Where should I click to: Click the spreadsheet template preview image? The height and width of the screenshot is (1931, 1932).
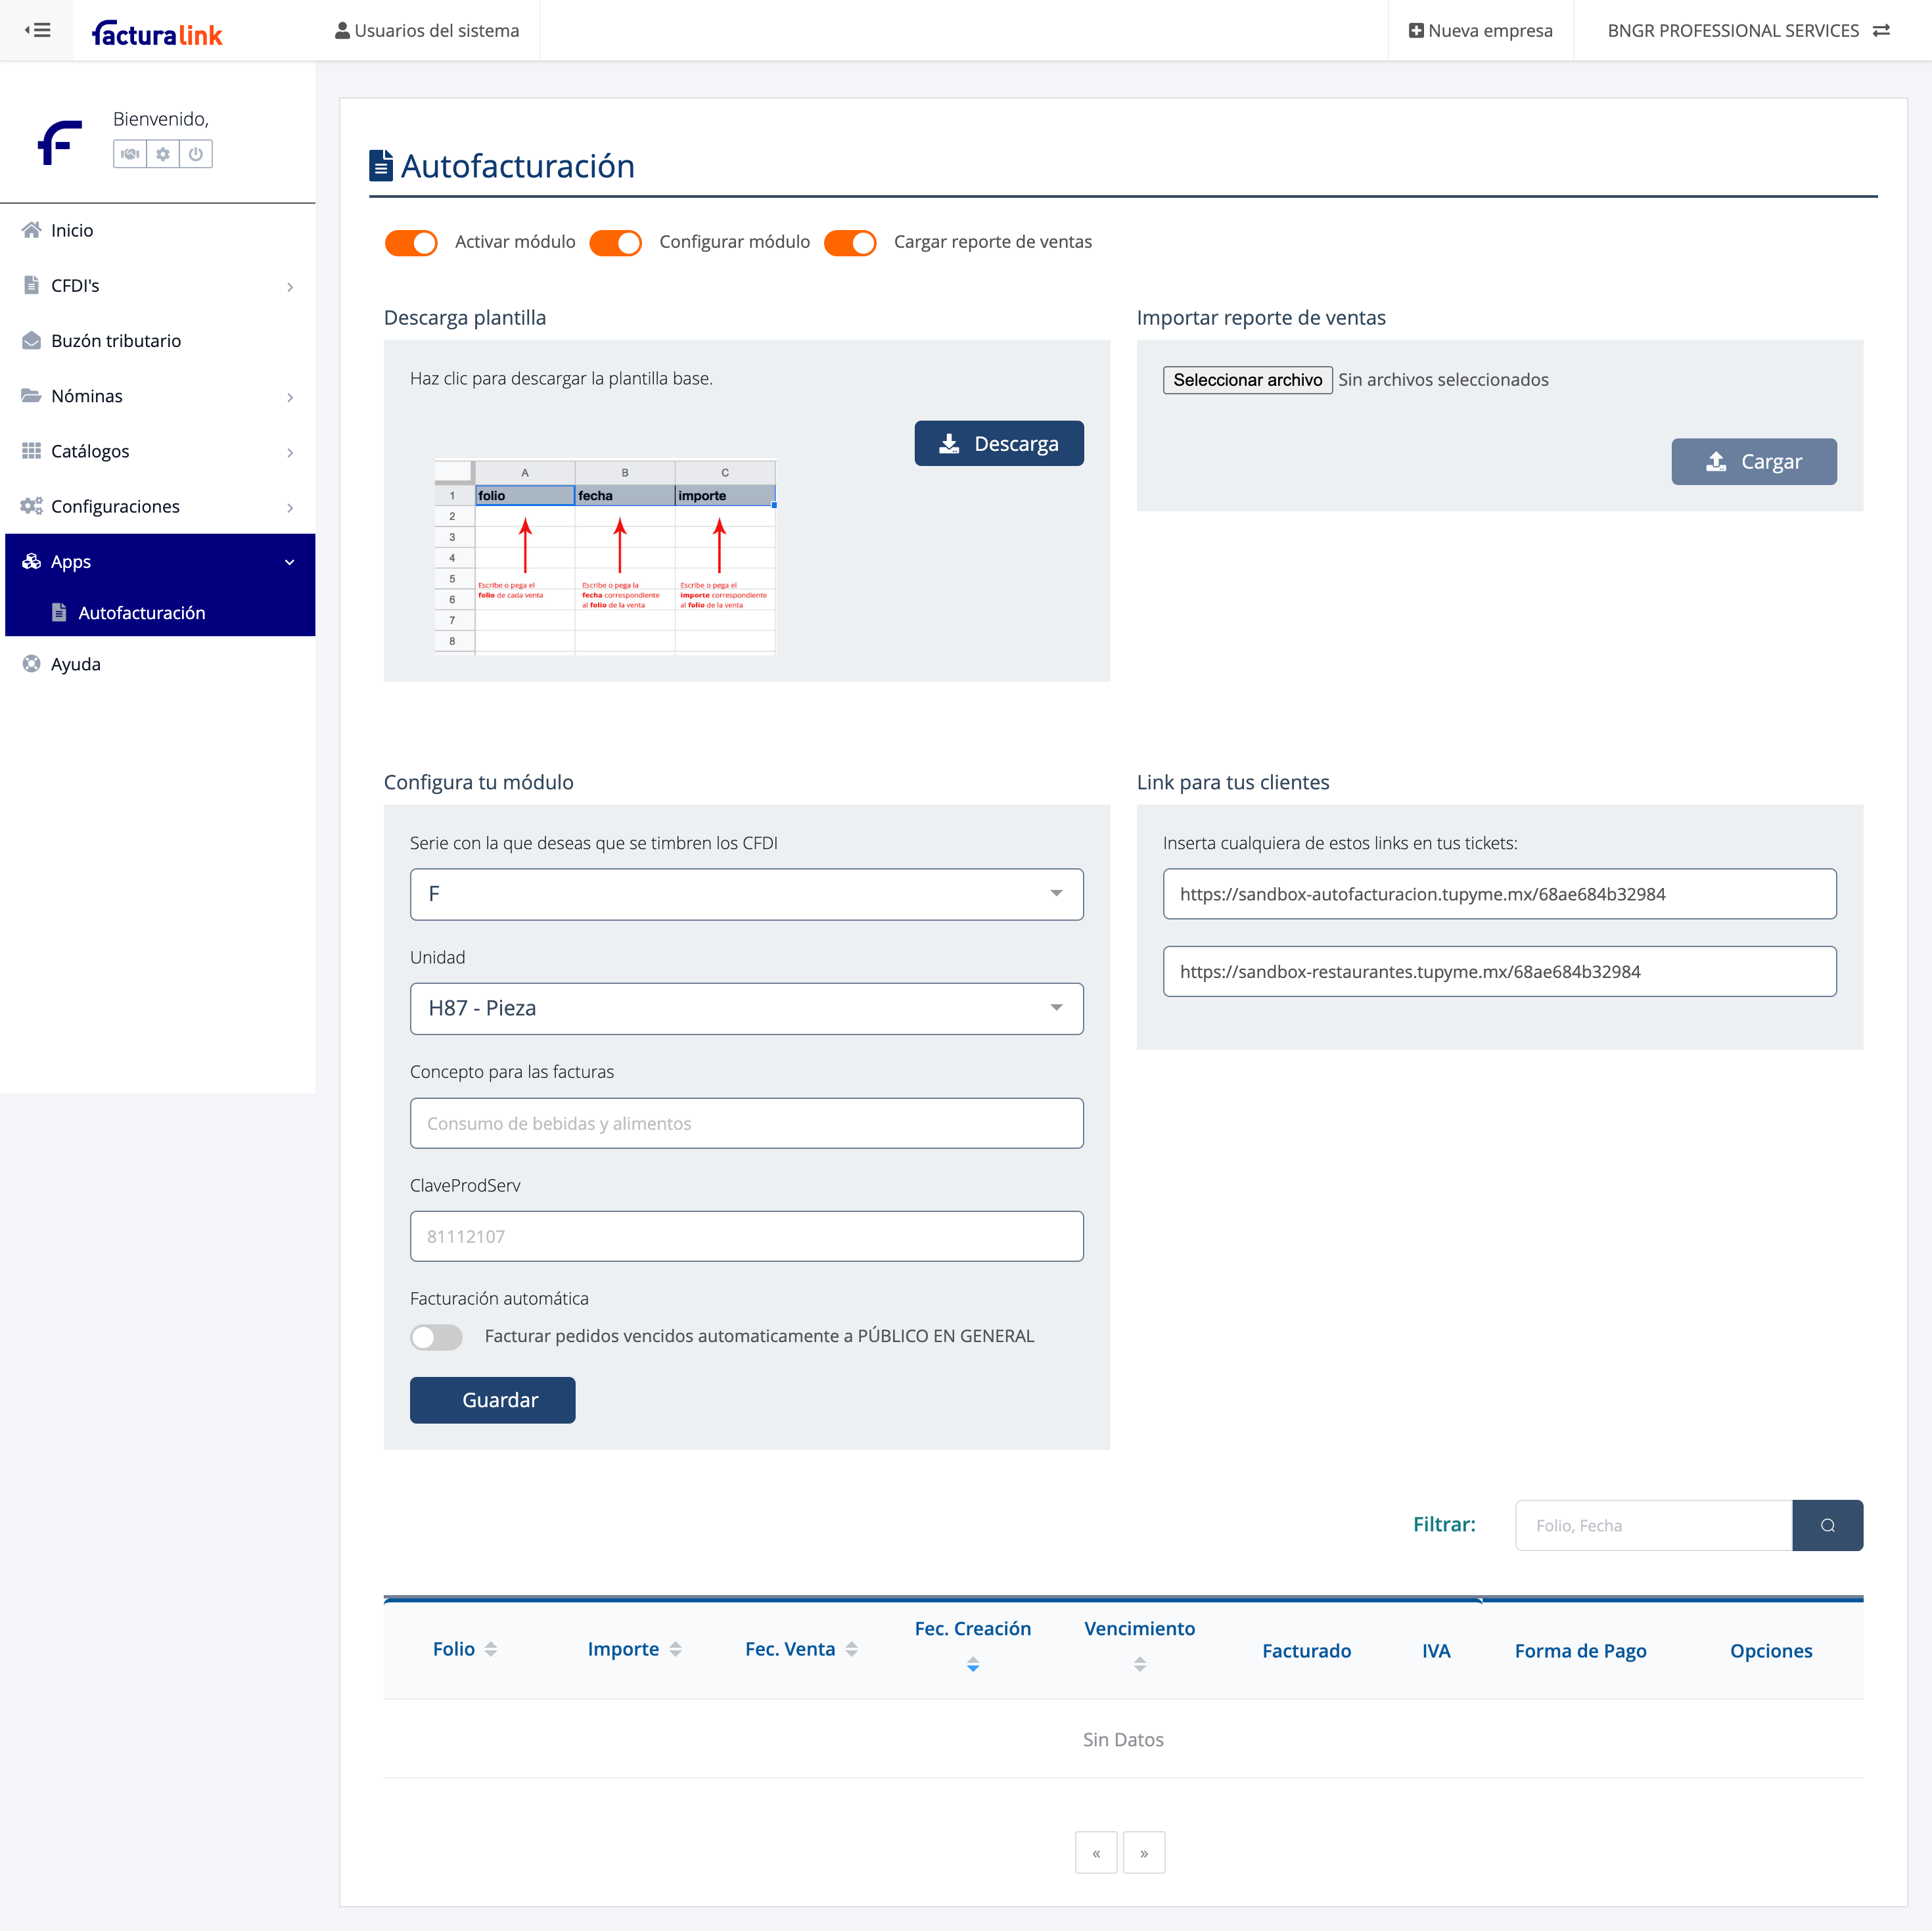point(605,556)
